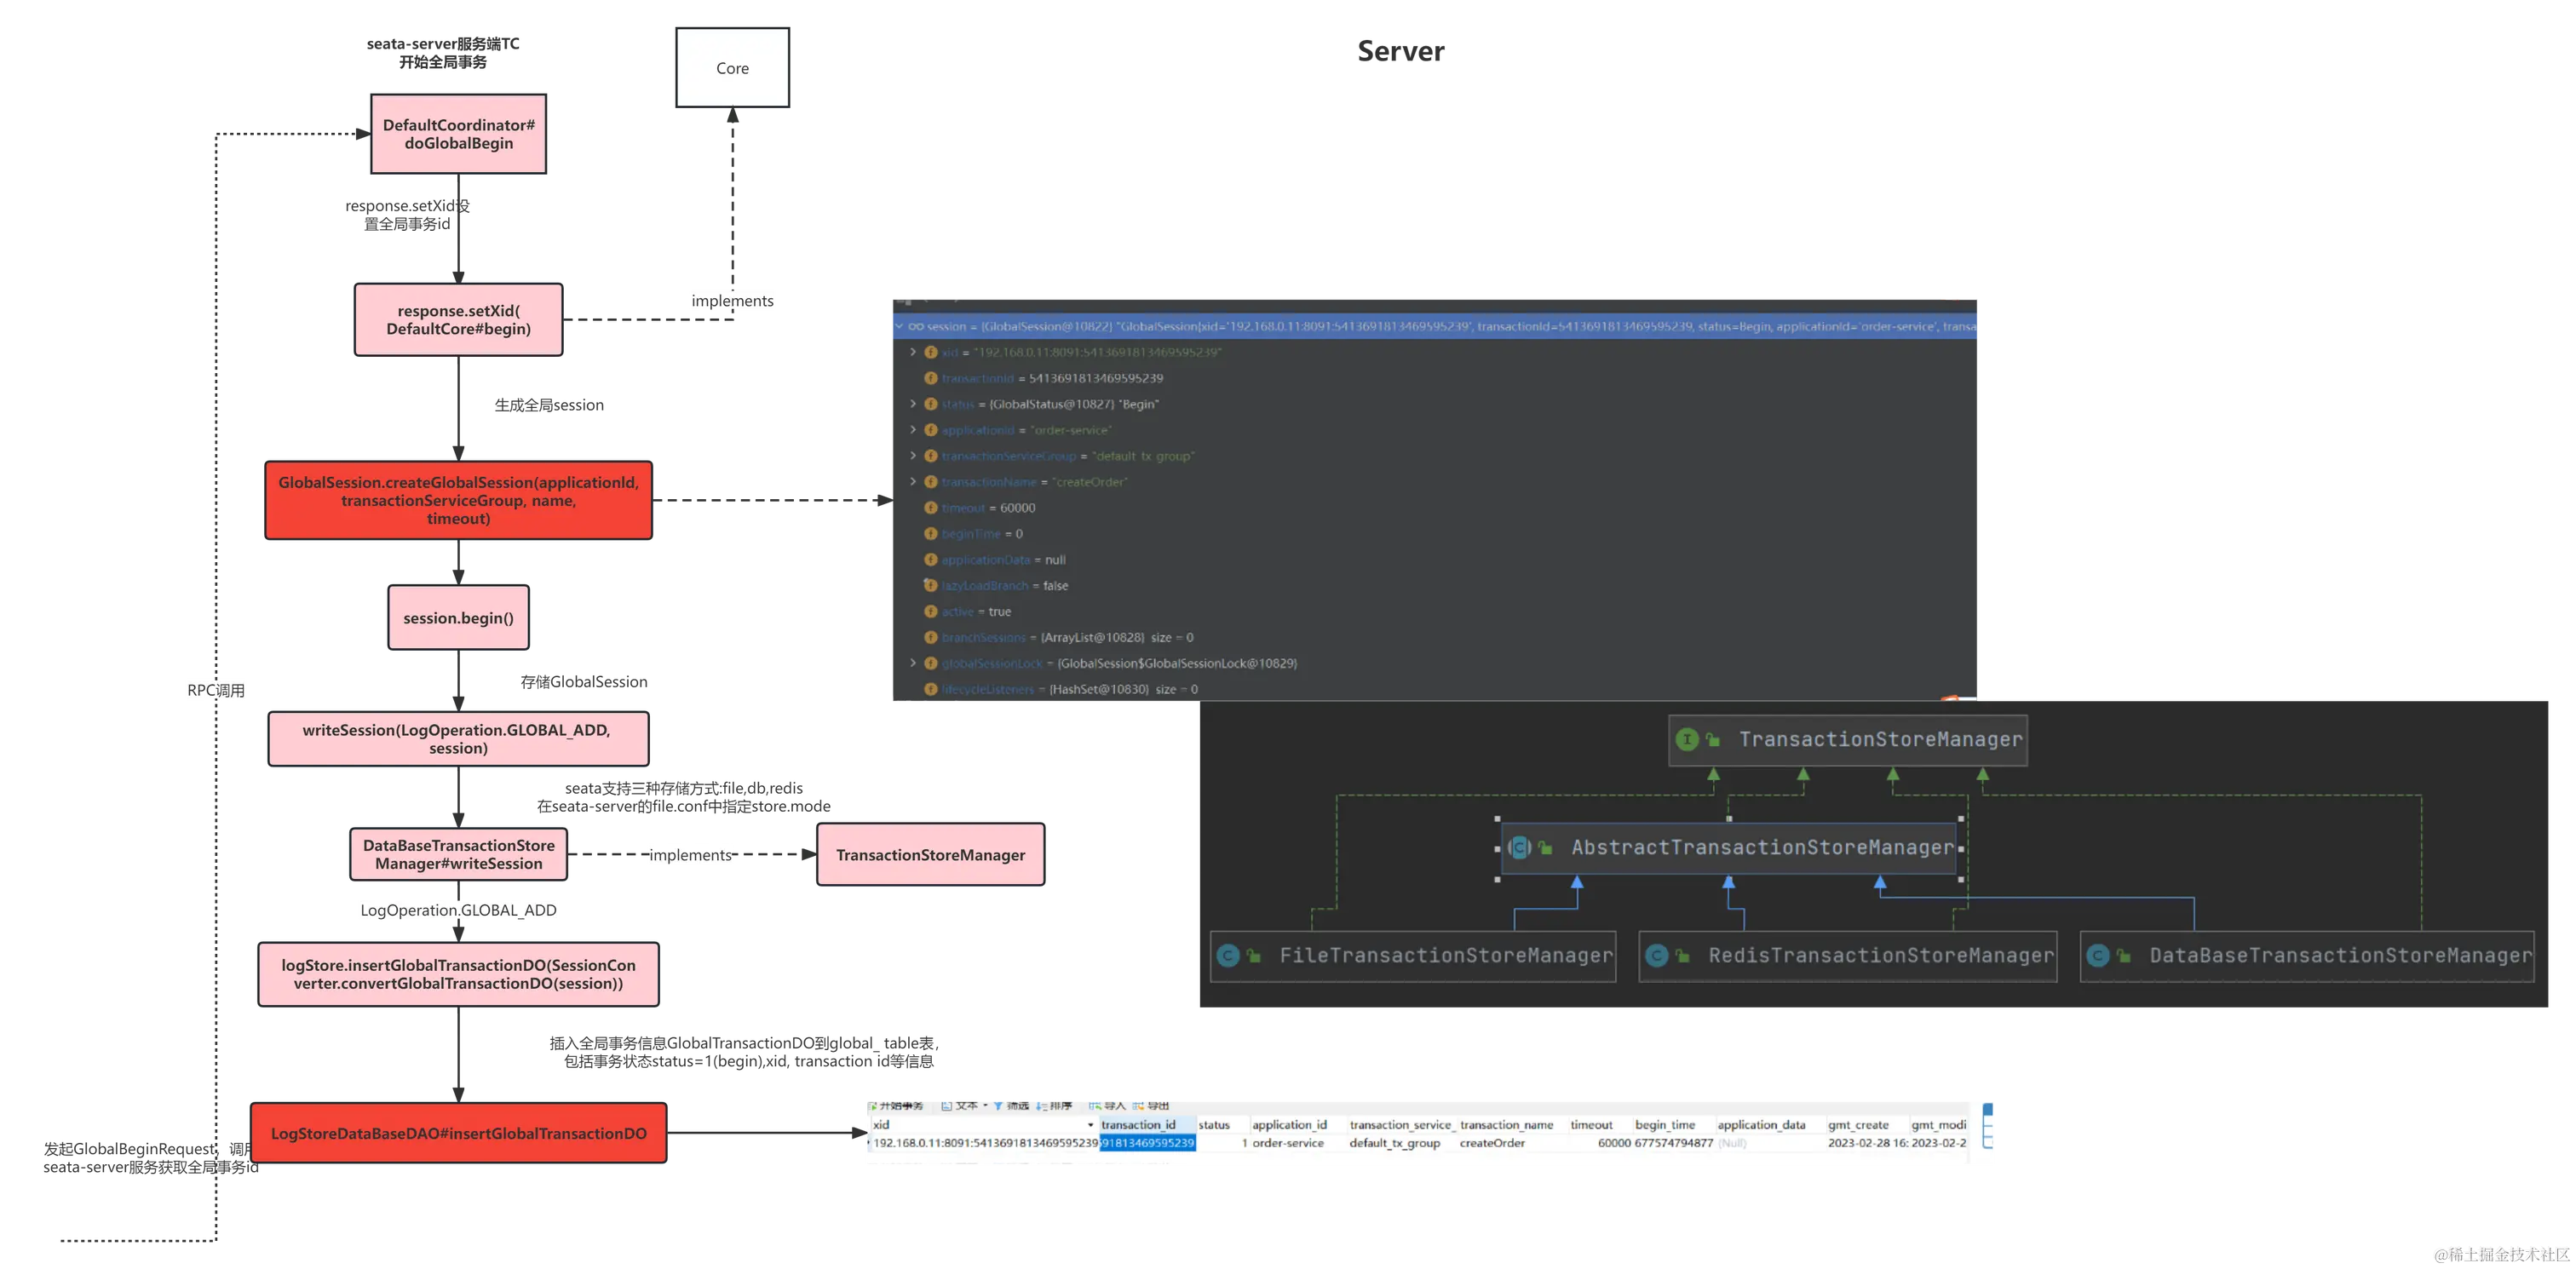Expand the xid variable node
The height and width of the screenshot is (1269, 2576).
pyautogui.click(x=912, y=352)
